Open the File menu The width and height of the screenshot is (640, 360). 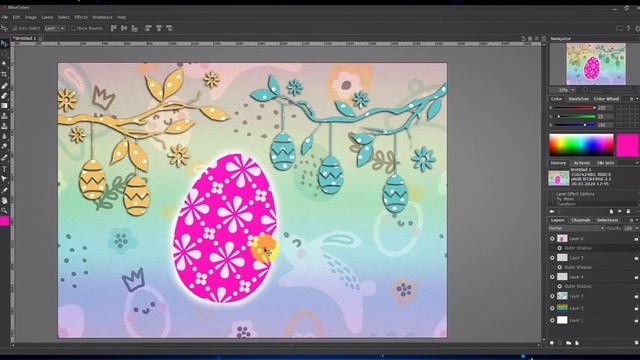(x=4, y=17)
